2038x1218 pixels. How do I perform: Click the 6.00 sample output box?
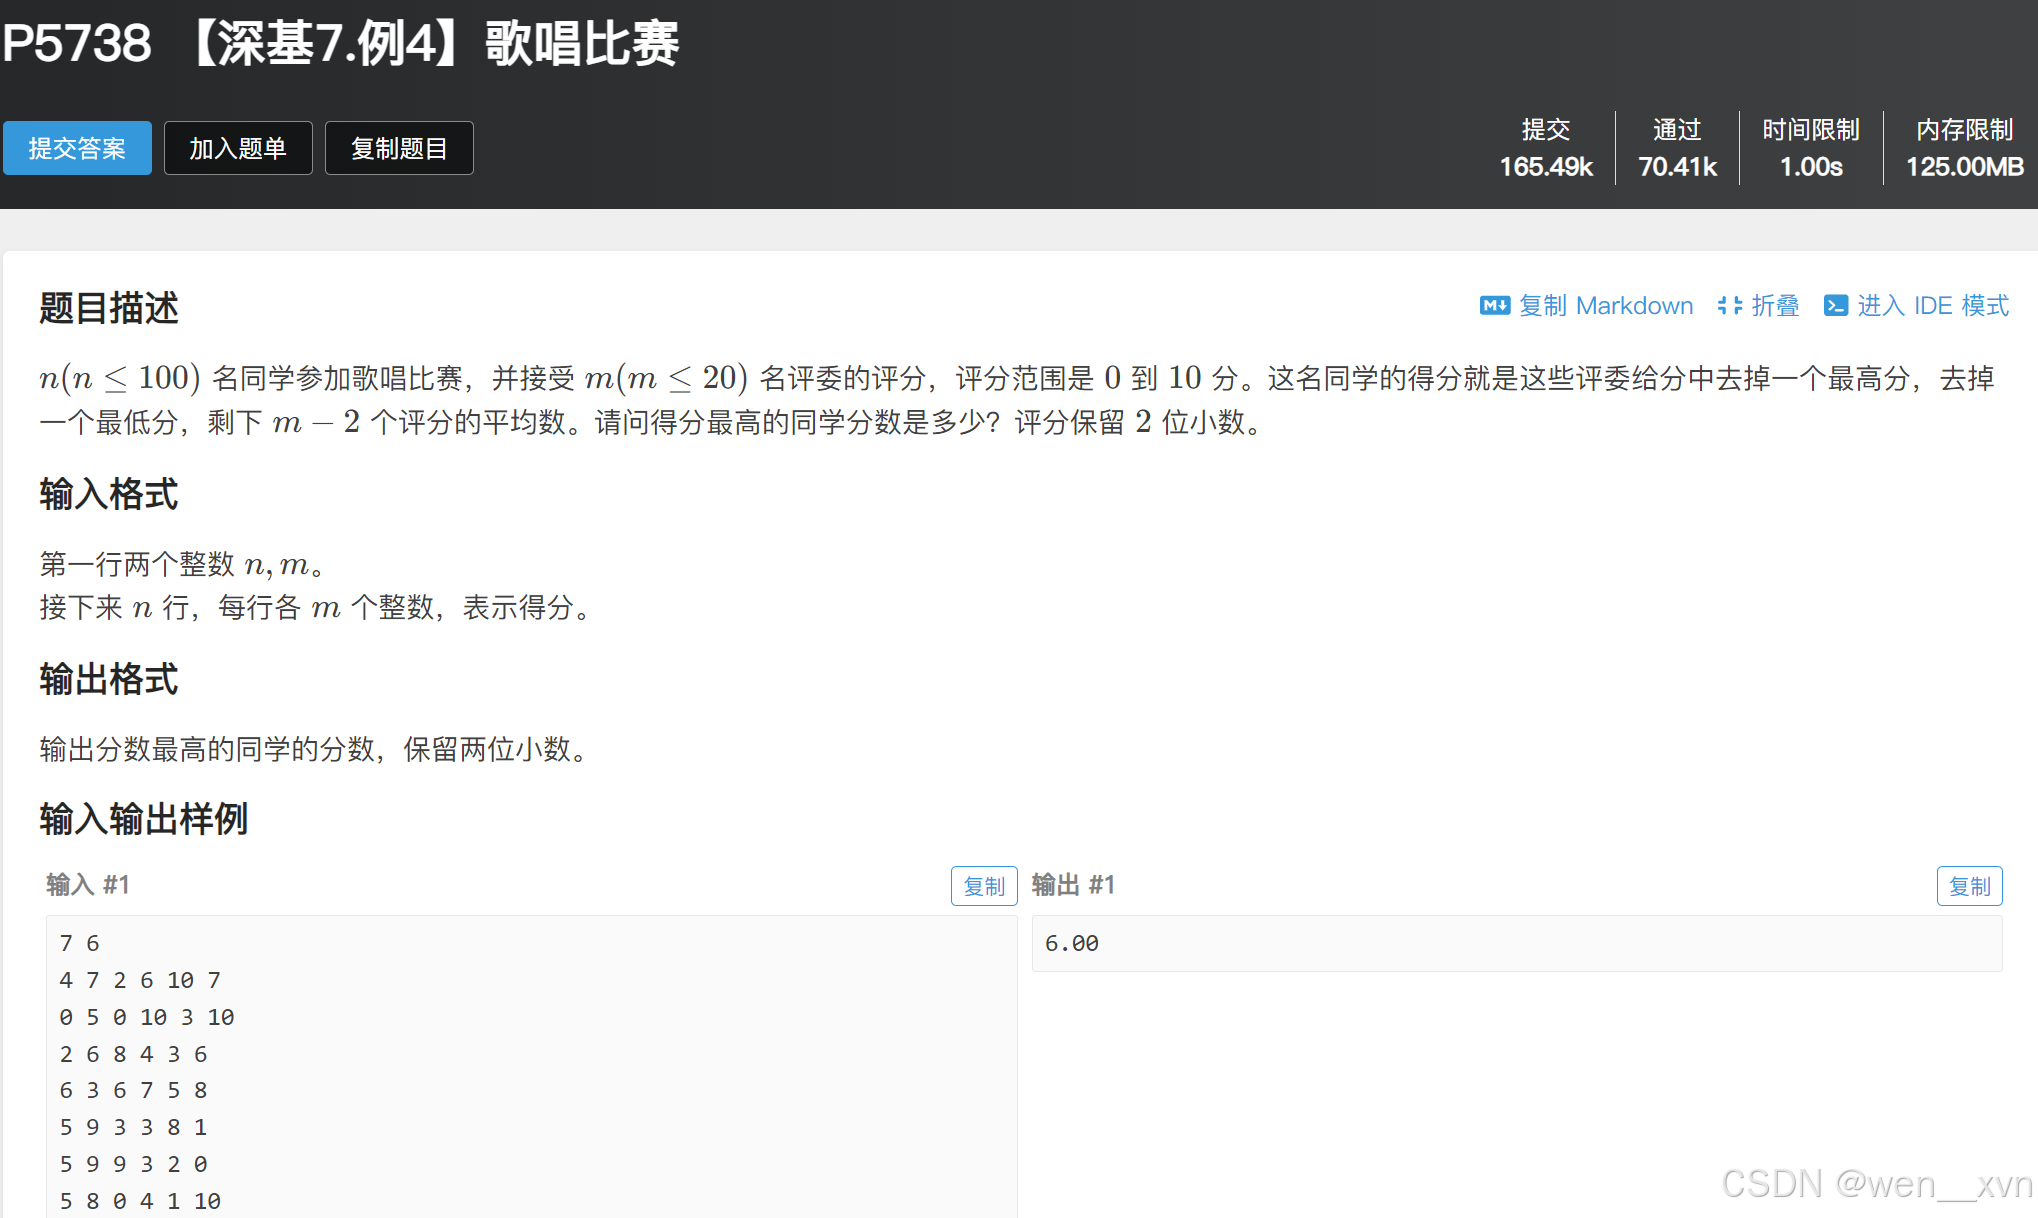point(1516,943)
